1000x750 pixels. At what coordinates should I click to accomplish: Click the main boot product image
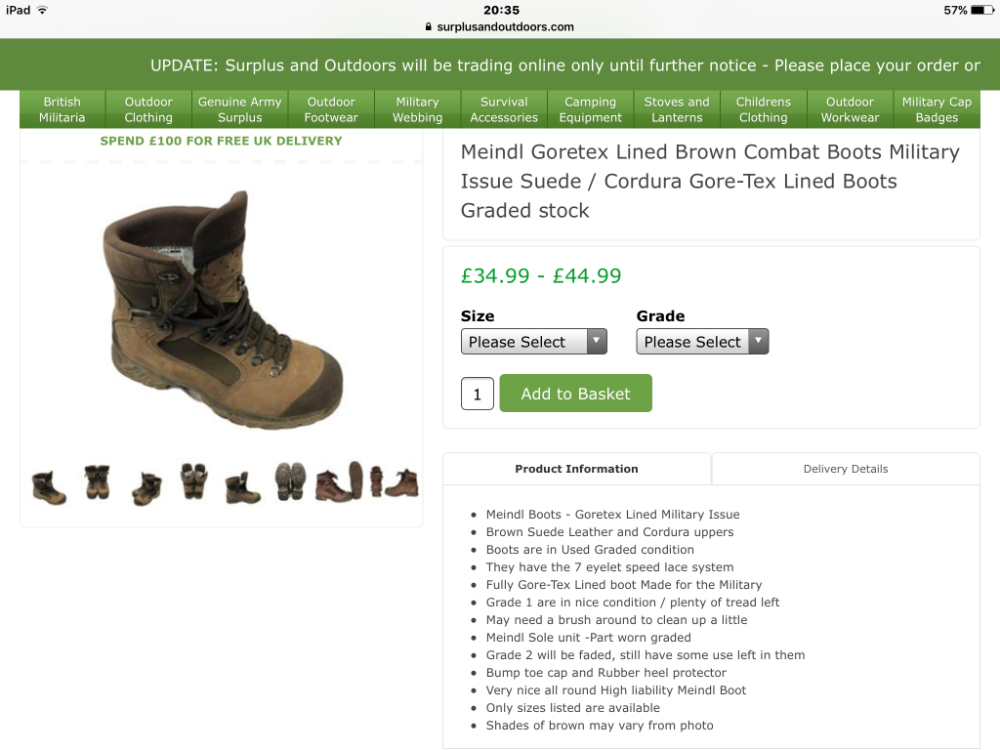tap(222, 309)
